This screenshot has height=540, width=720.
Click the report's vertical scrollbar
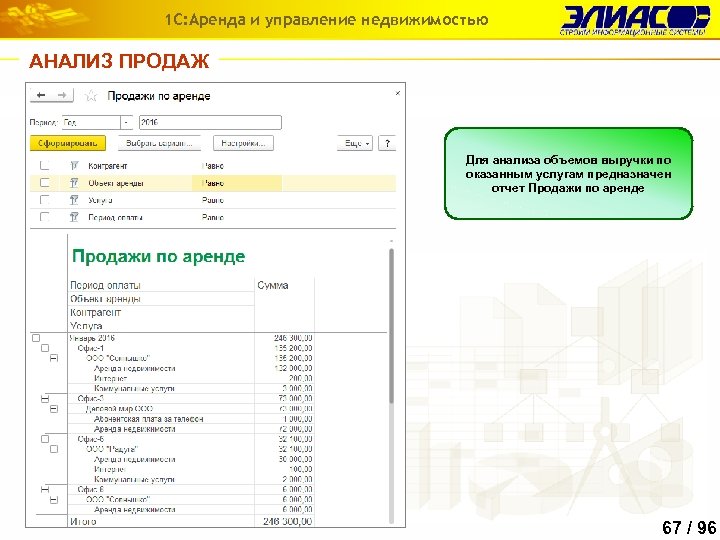pyautogui.click(x=391, y=326)
